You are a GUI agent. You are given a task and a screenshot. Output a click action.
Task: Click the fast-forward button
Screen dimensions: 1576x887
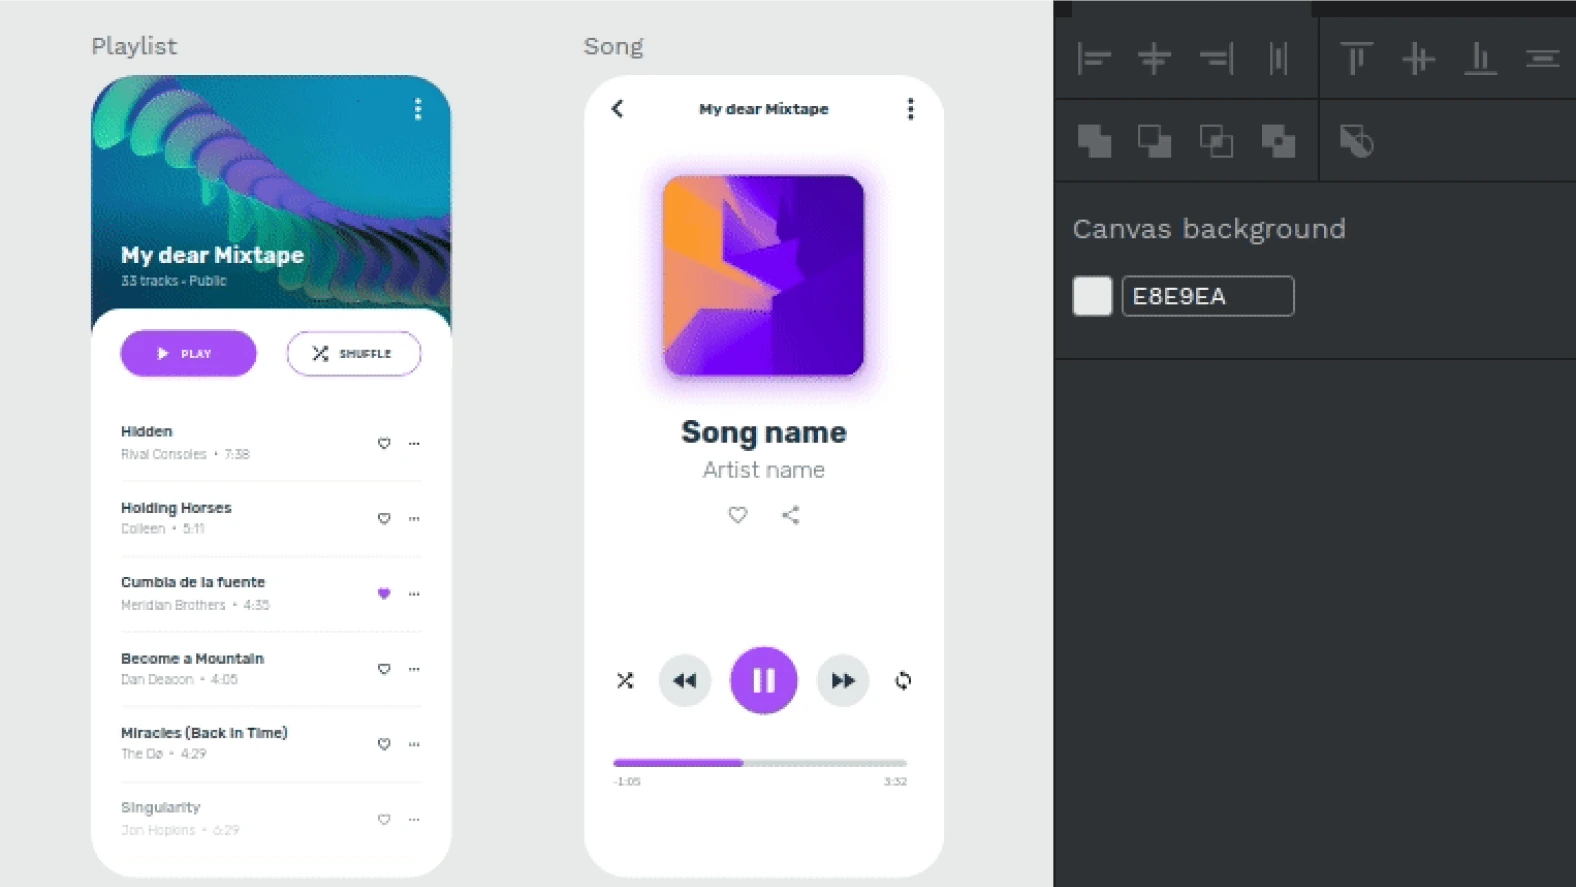tap(843, 681)
